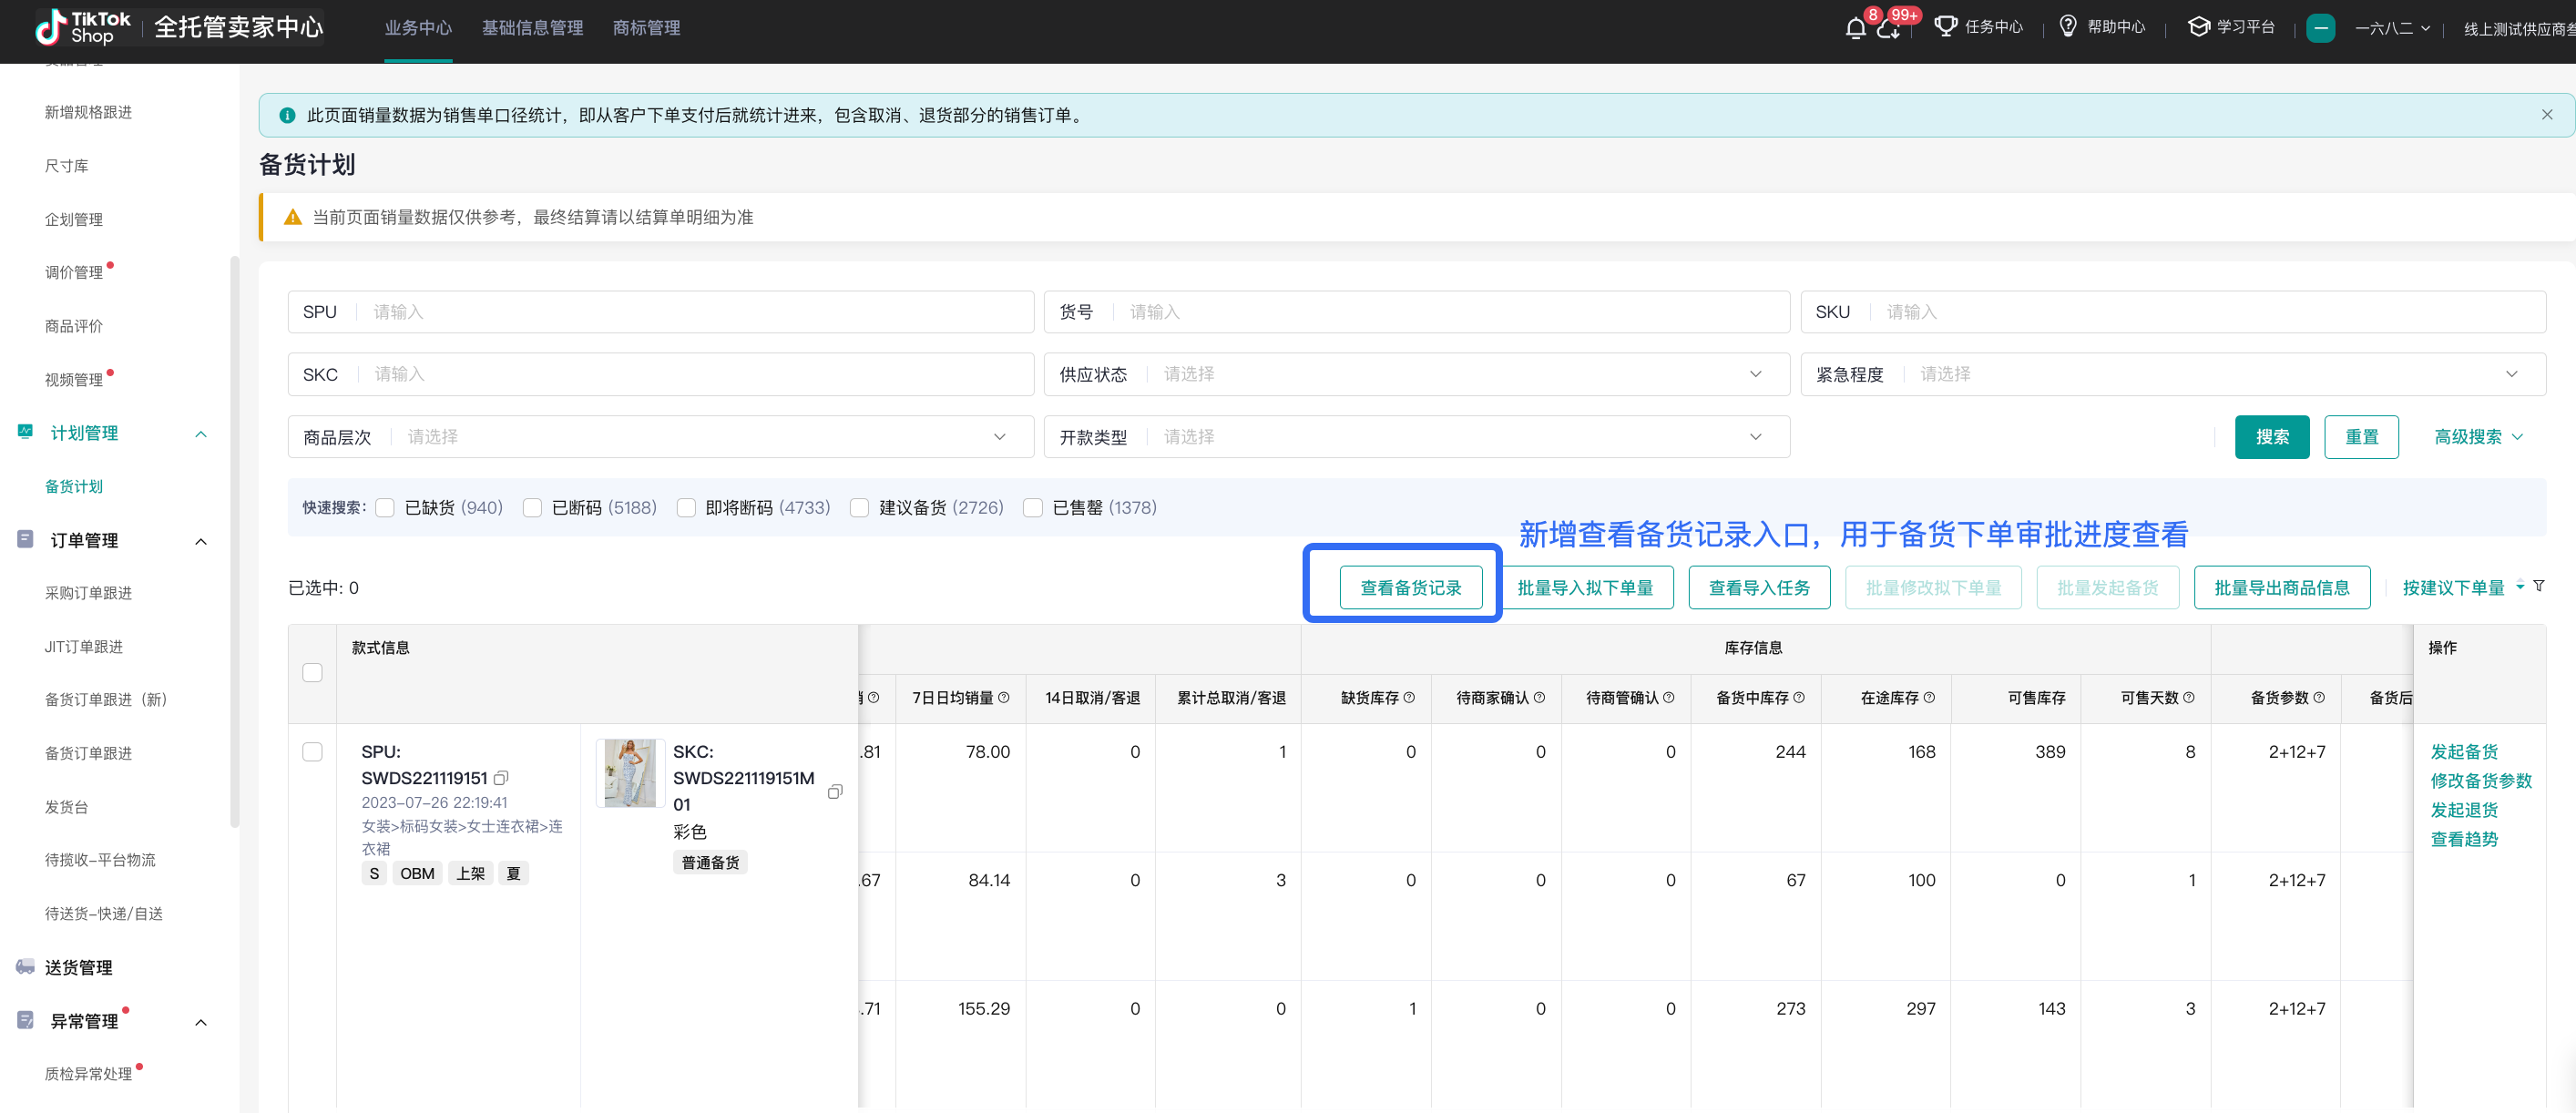Open 学习平台 learning platform

pos(2231,27)
